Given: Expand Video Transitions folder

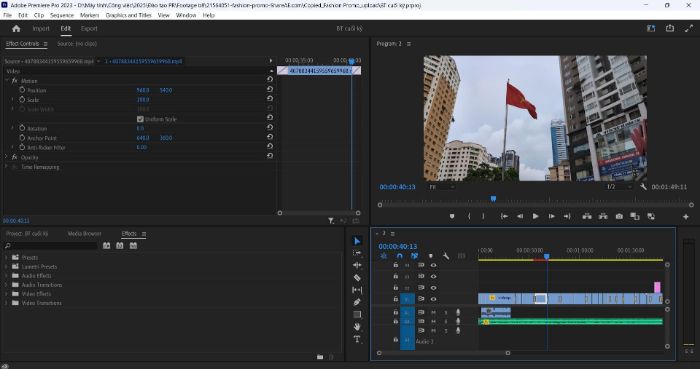Looking at the screenshot, I should (x=6, y=303).
